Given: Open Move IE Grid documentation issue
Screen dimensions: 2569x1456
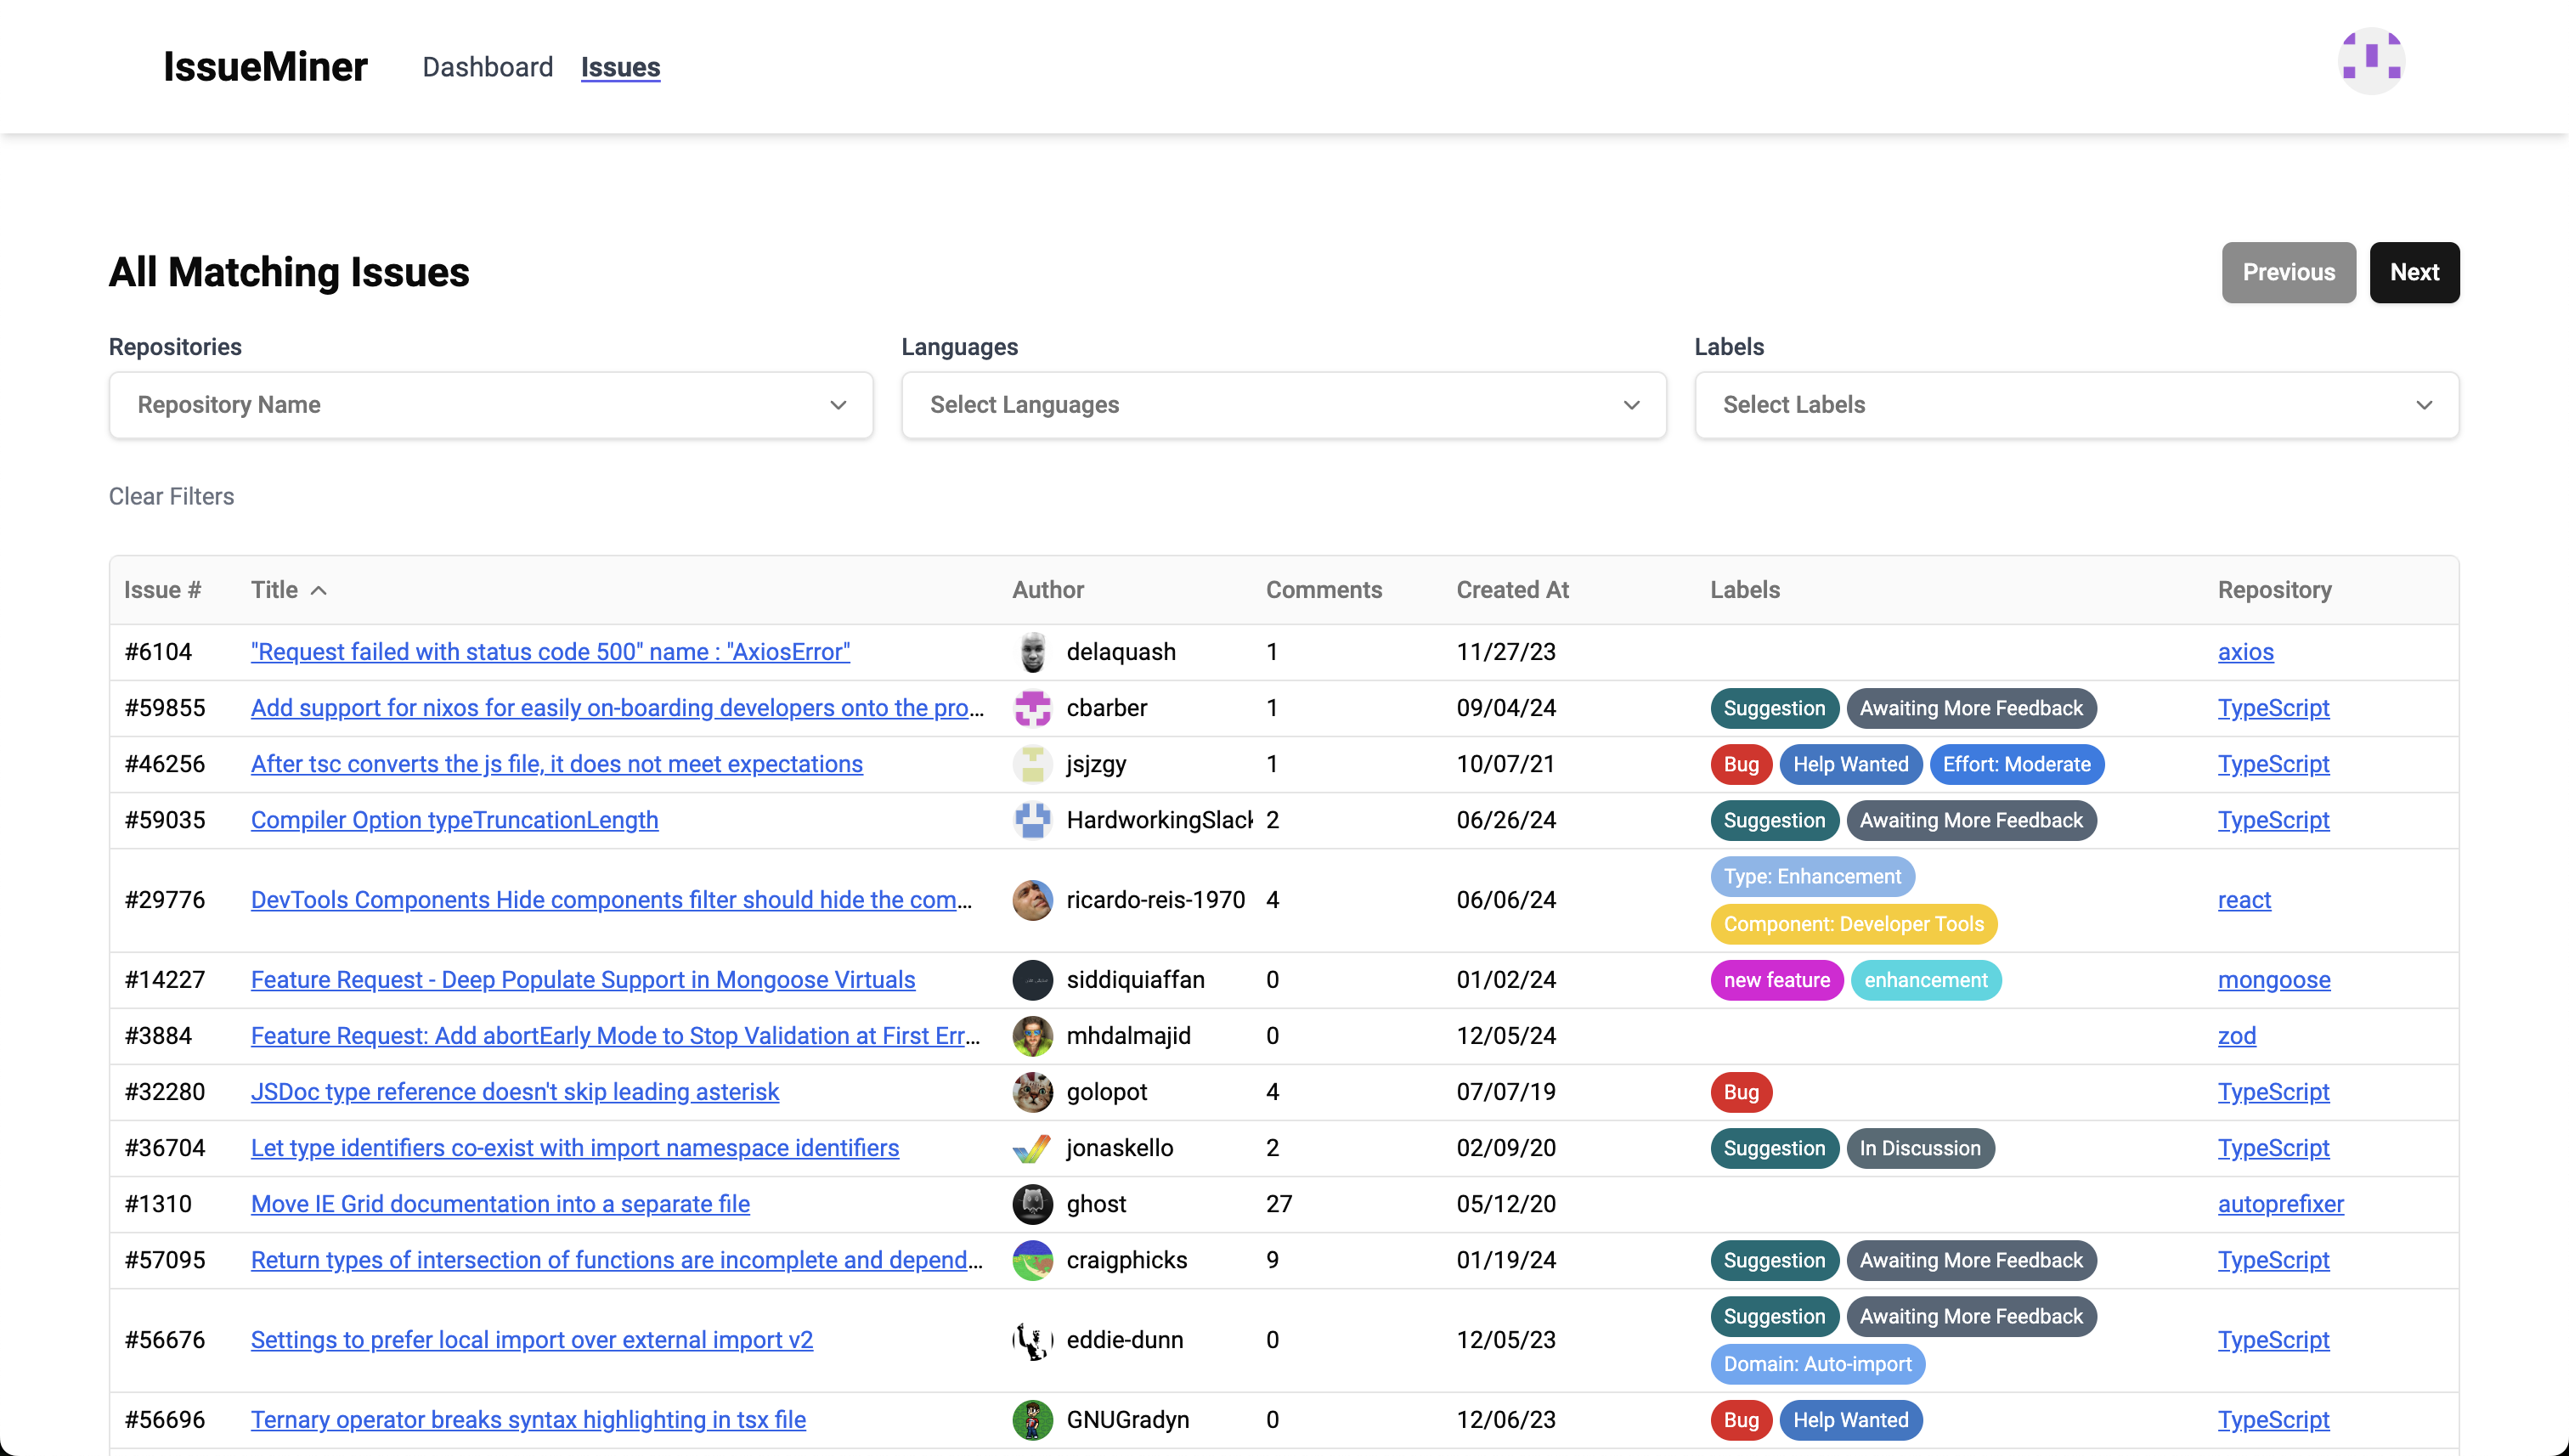Looking at the screenshot, I should tap(500, 1204).
